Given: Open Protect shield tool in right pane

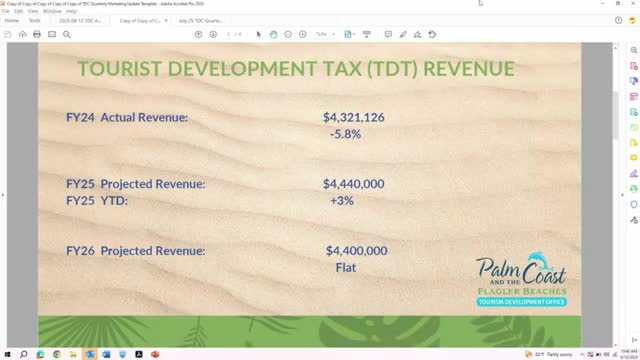Looking at the screenshot, I should pos(634,204).
